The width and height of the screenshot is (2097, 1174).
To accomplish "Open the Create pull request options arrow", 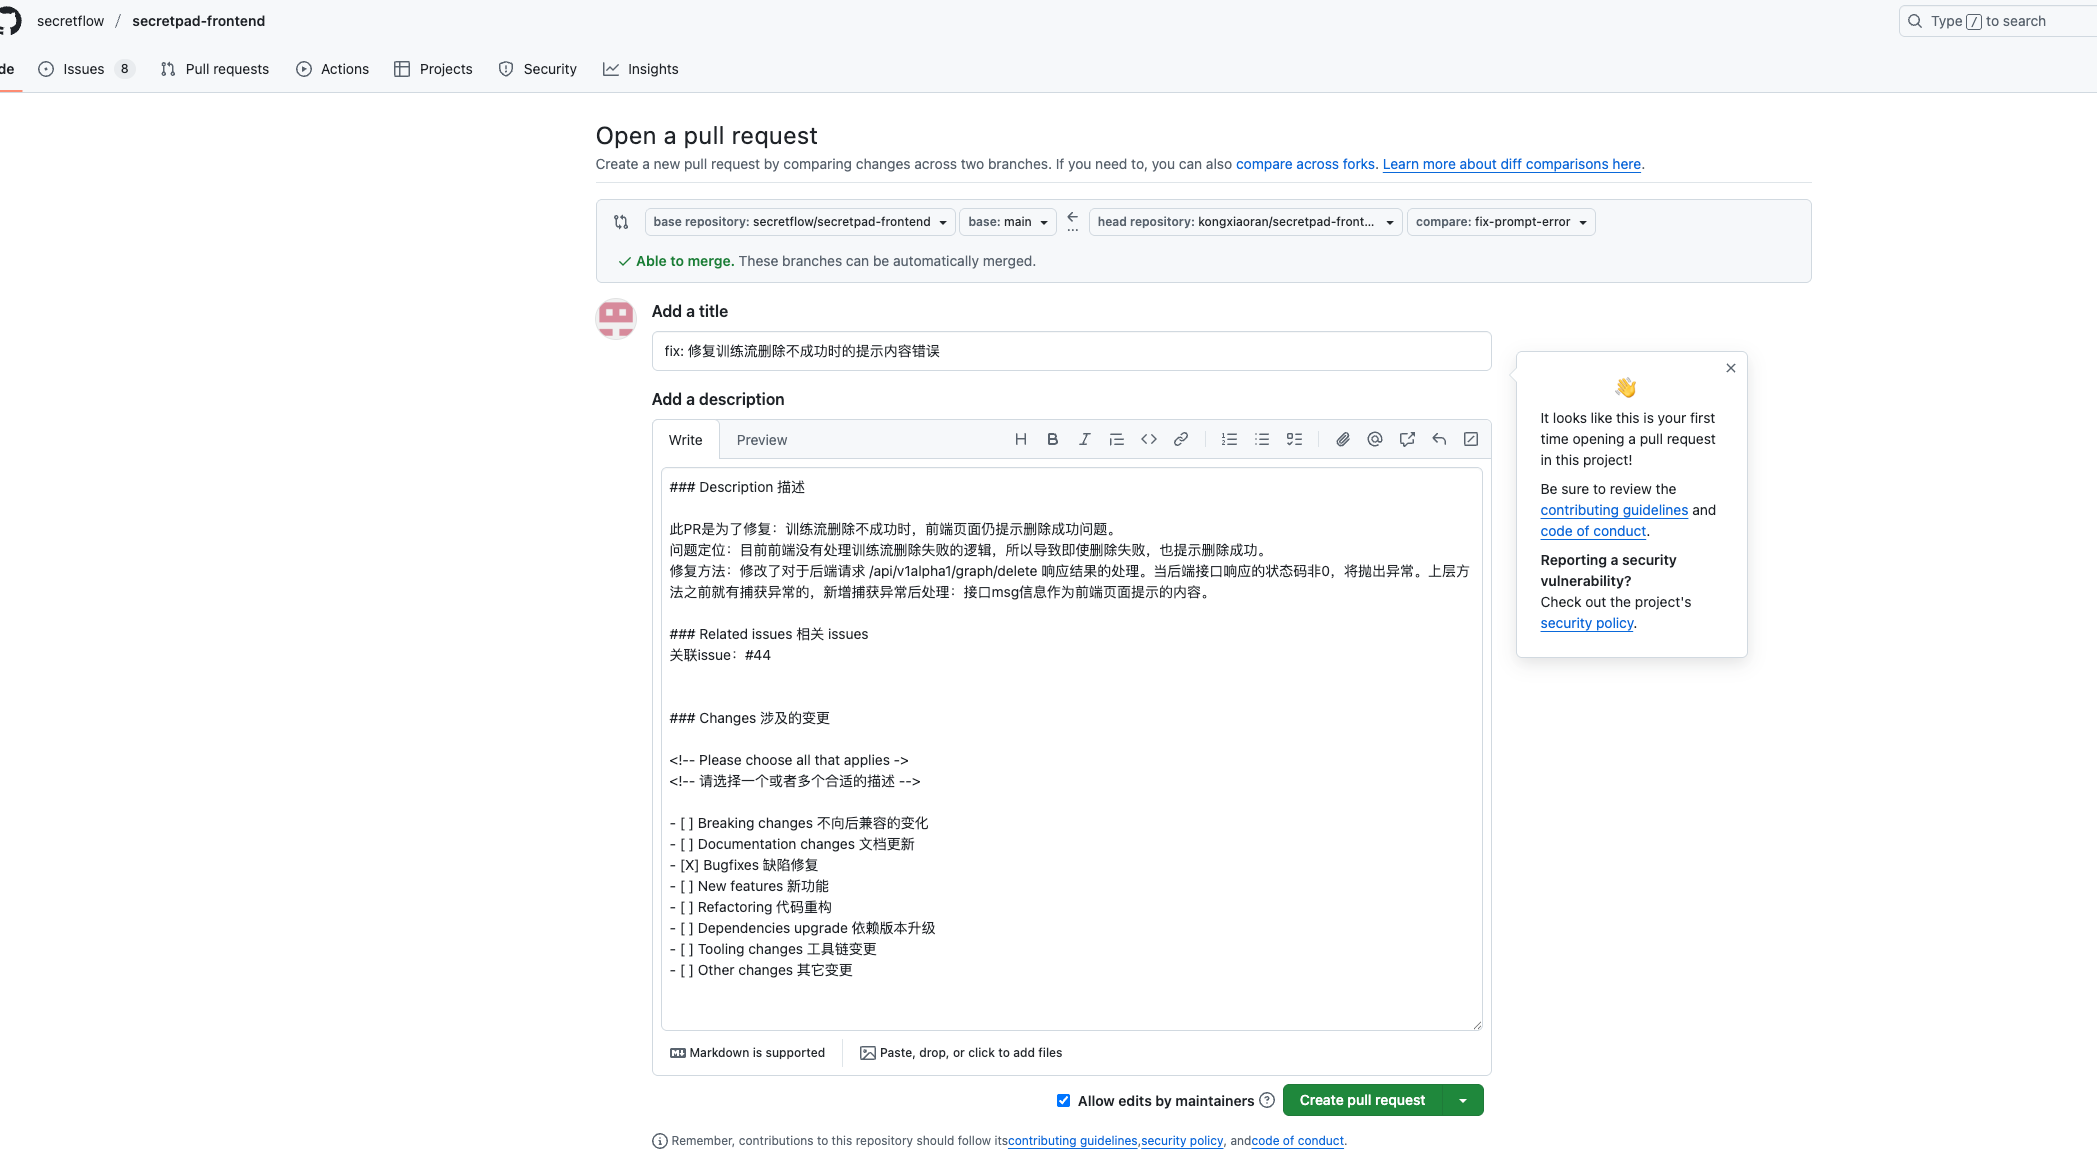I will (1462, 1100).
